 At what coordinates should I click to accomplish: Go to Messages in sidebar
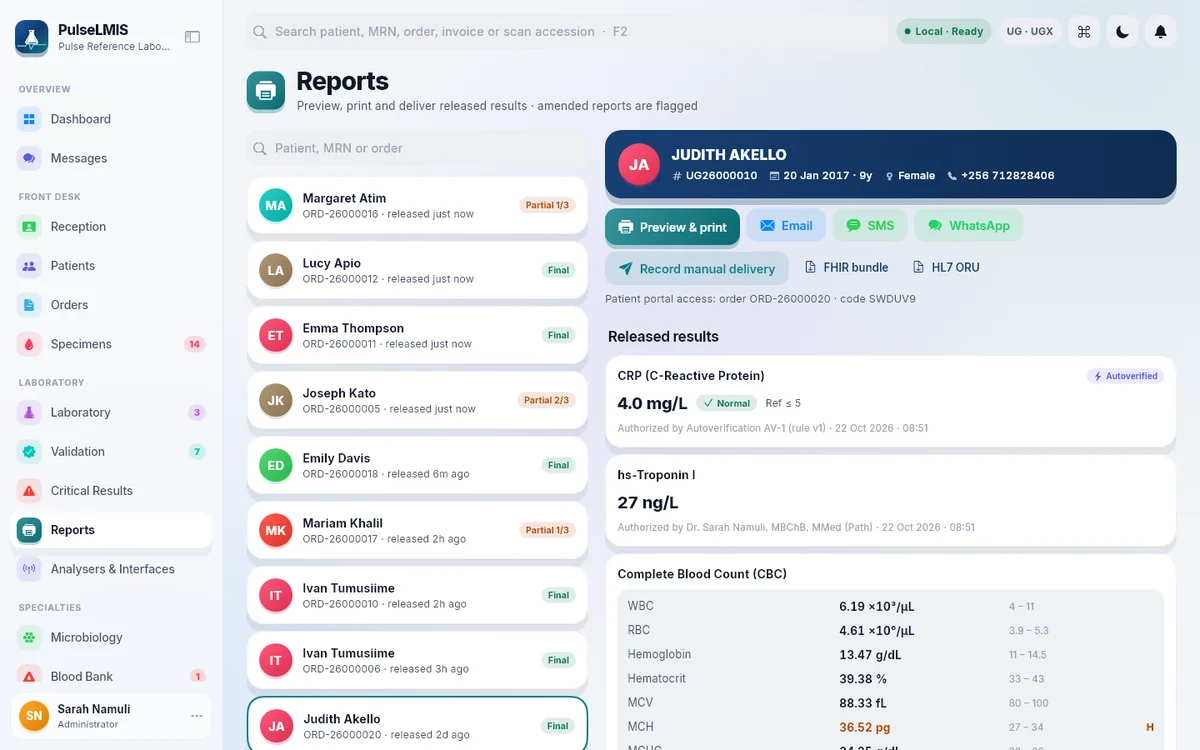tap(111, 158)
